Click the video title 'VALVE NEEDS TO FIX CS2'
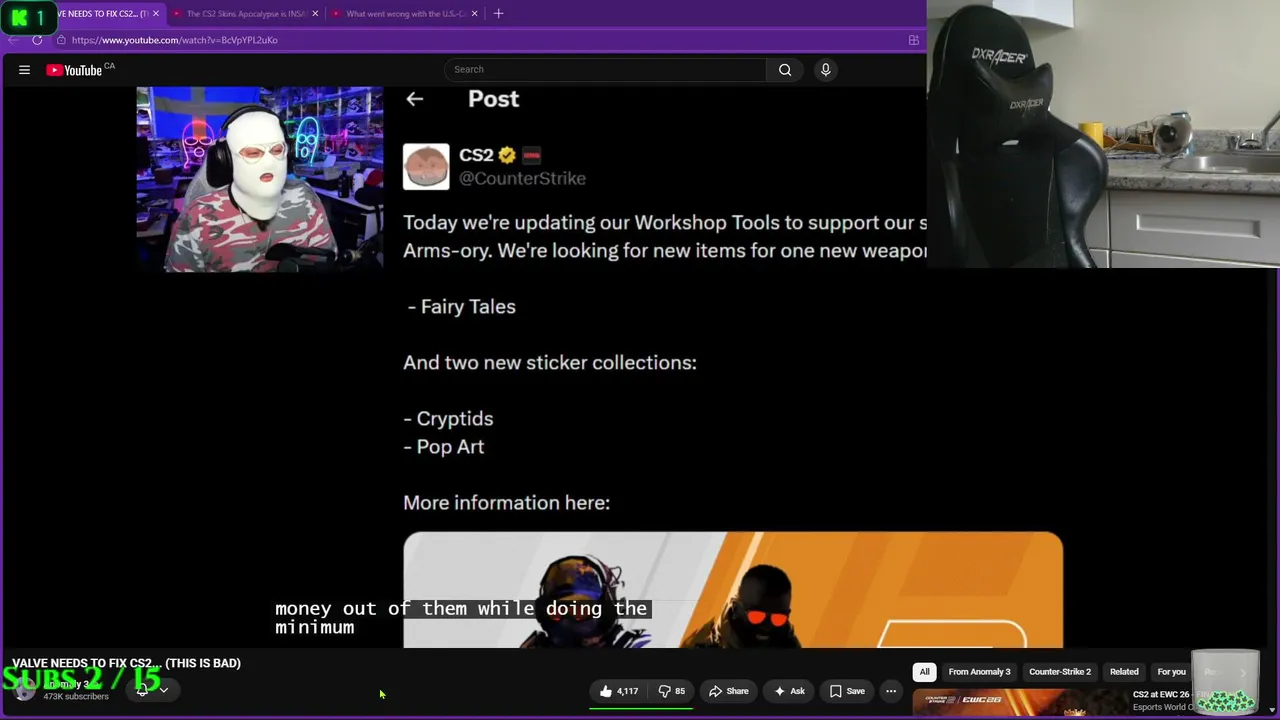Viewport: 1280px width, 720px height. tap(126, 663)
